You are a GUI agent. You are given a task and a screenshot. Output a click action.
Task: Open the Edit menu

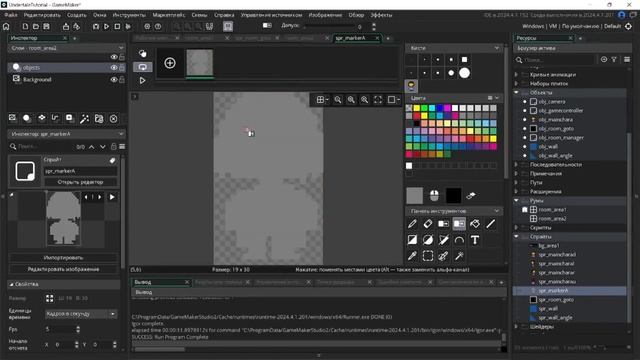click(42, 15)
